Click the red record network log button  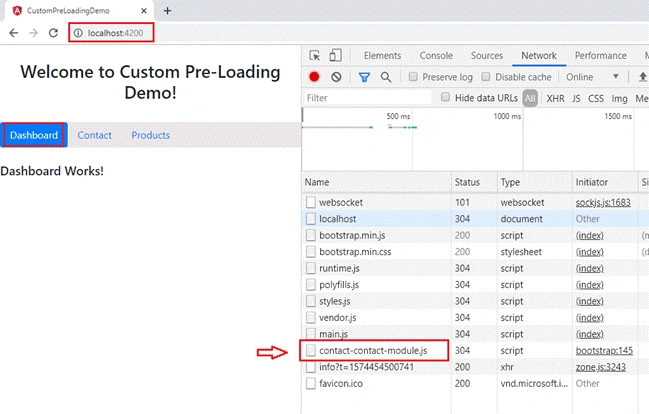pos(314,77)
